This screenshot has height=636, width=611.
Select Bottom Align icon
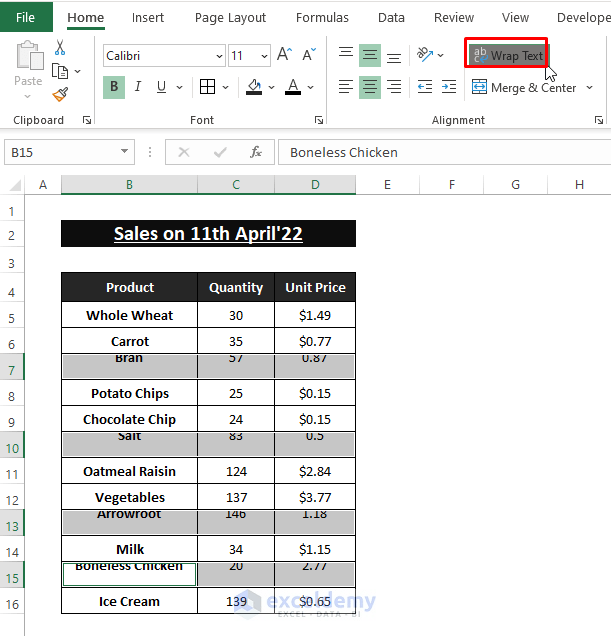(394, 56)
